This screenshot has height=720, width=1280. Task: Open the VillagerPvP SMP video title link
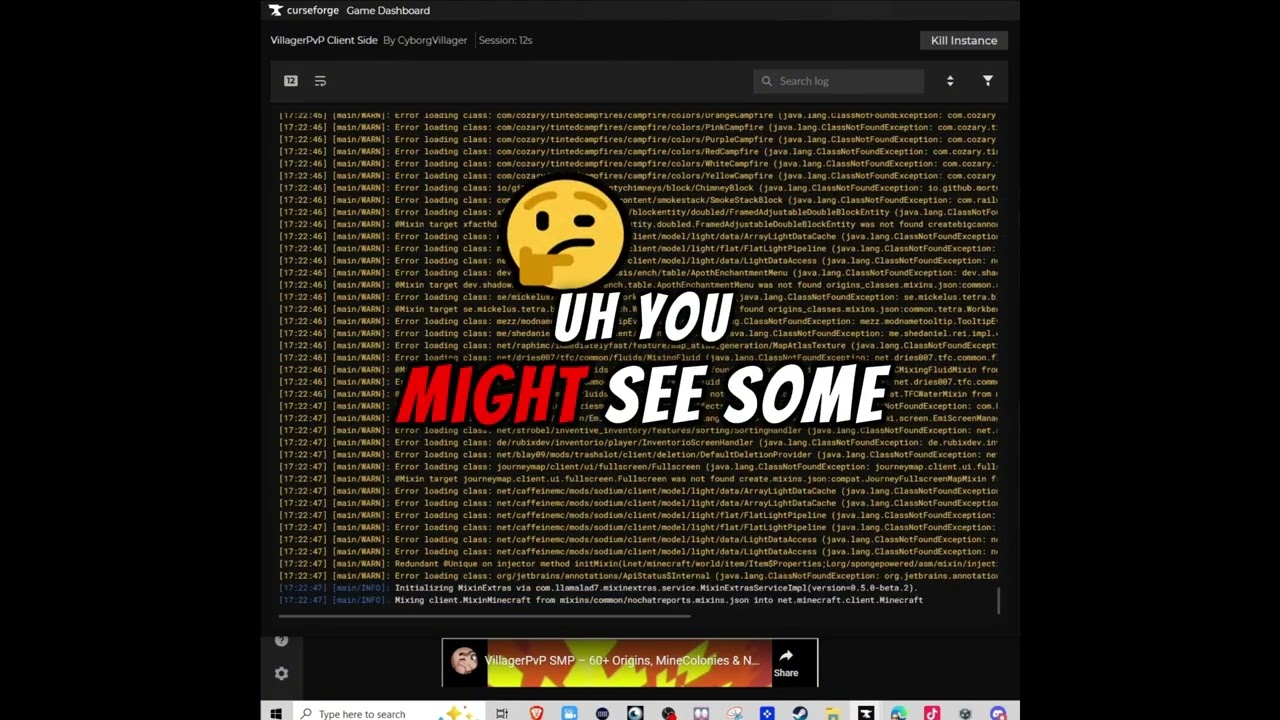point(622,660)
